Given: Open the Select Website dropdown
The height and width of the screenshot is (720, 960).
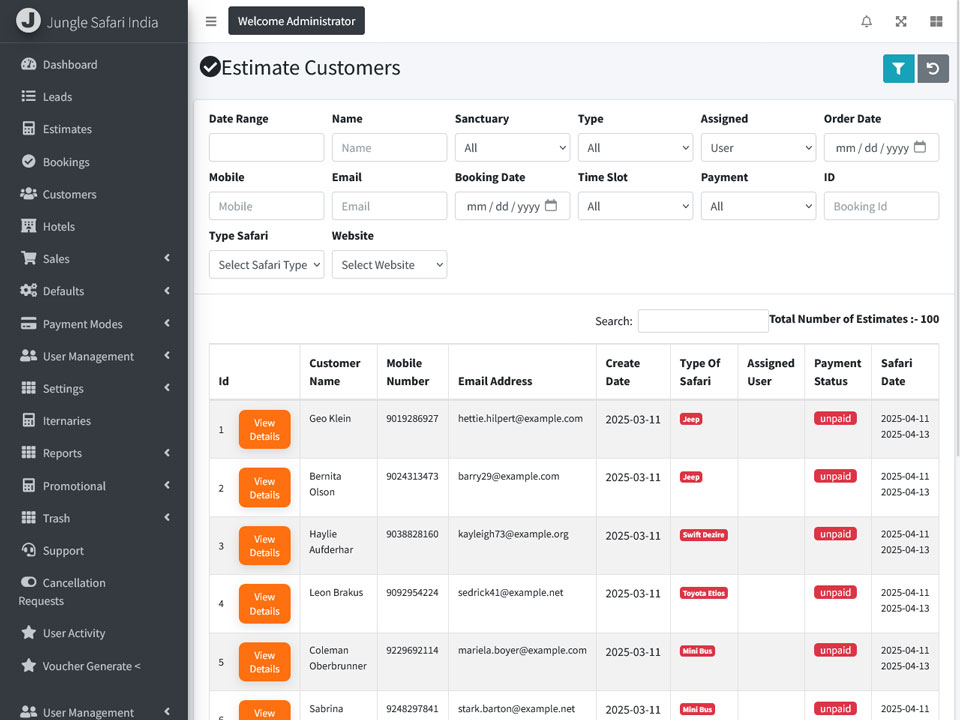Looking at the screenshot, I should 389,264.
